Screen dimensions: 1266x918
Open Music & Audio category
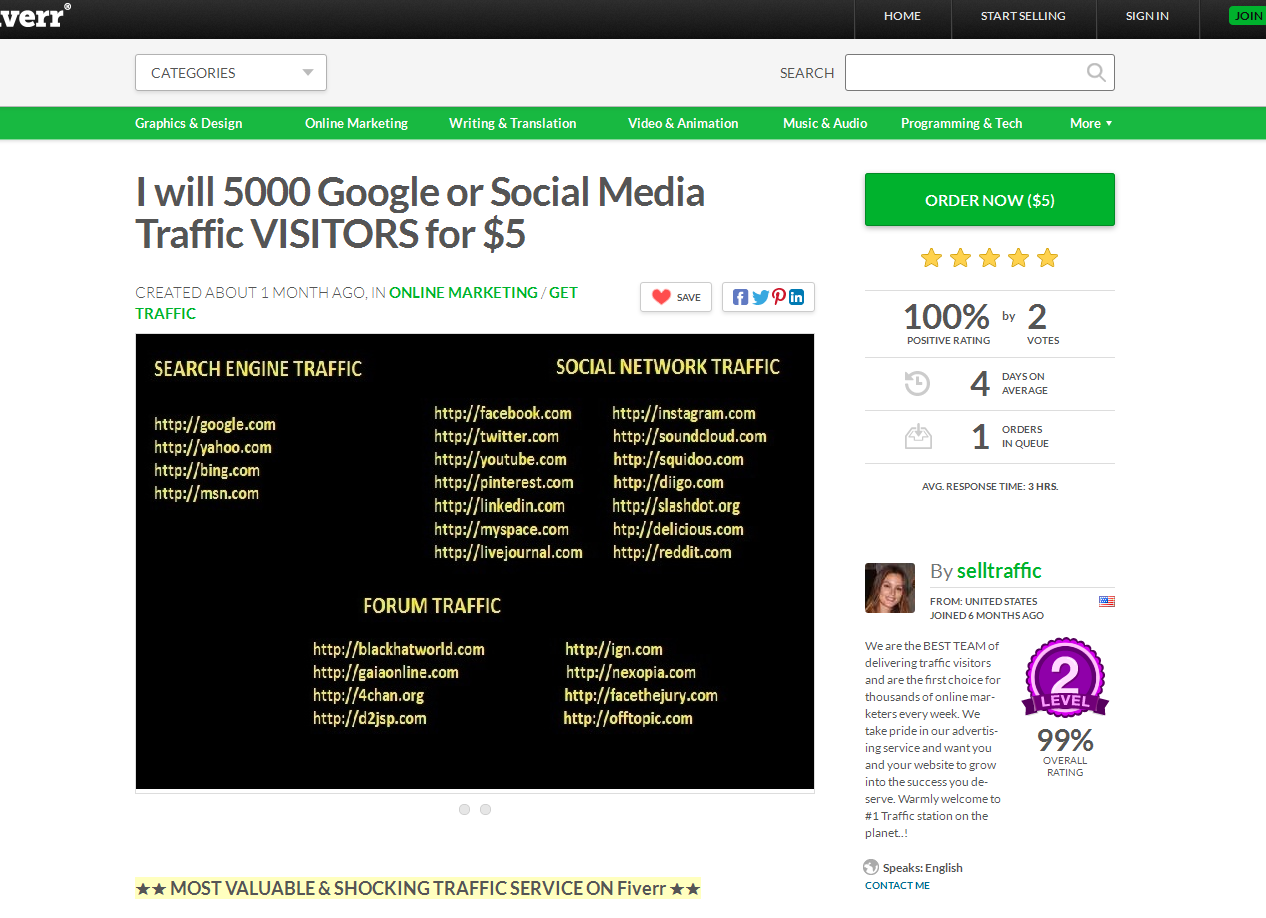(825, 123)
